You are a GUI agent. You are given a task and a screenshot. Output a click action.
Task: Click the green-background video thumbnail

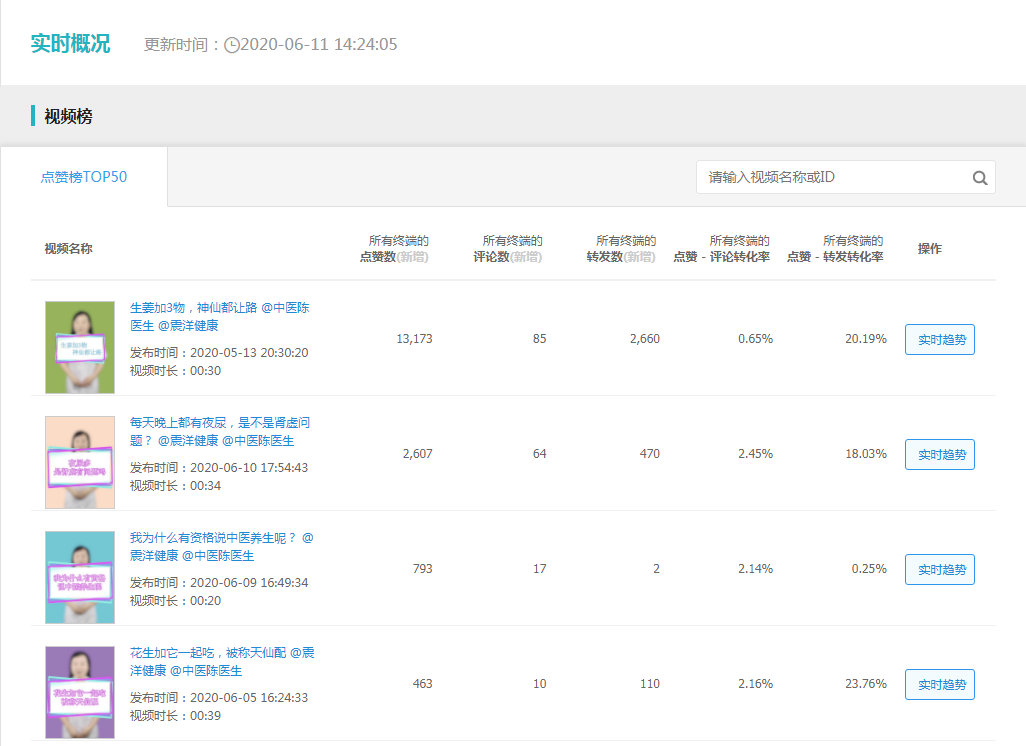[x=80, y=347]
